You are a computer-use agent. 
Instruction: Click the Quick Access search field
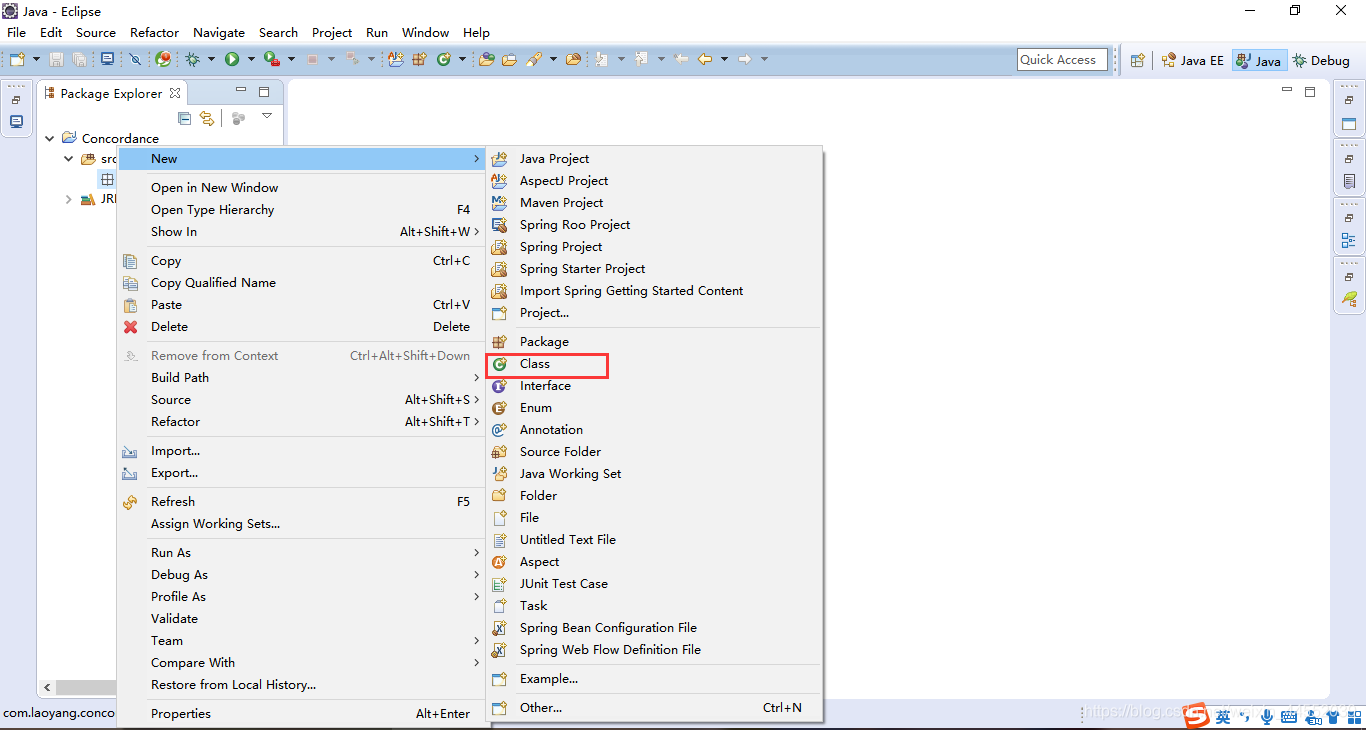tap(1062, 60)
